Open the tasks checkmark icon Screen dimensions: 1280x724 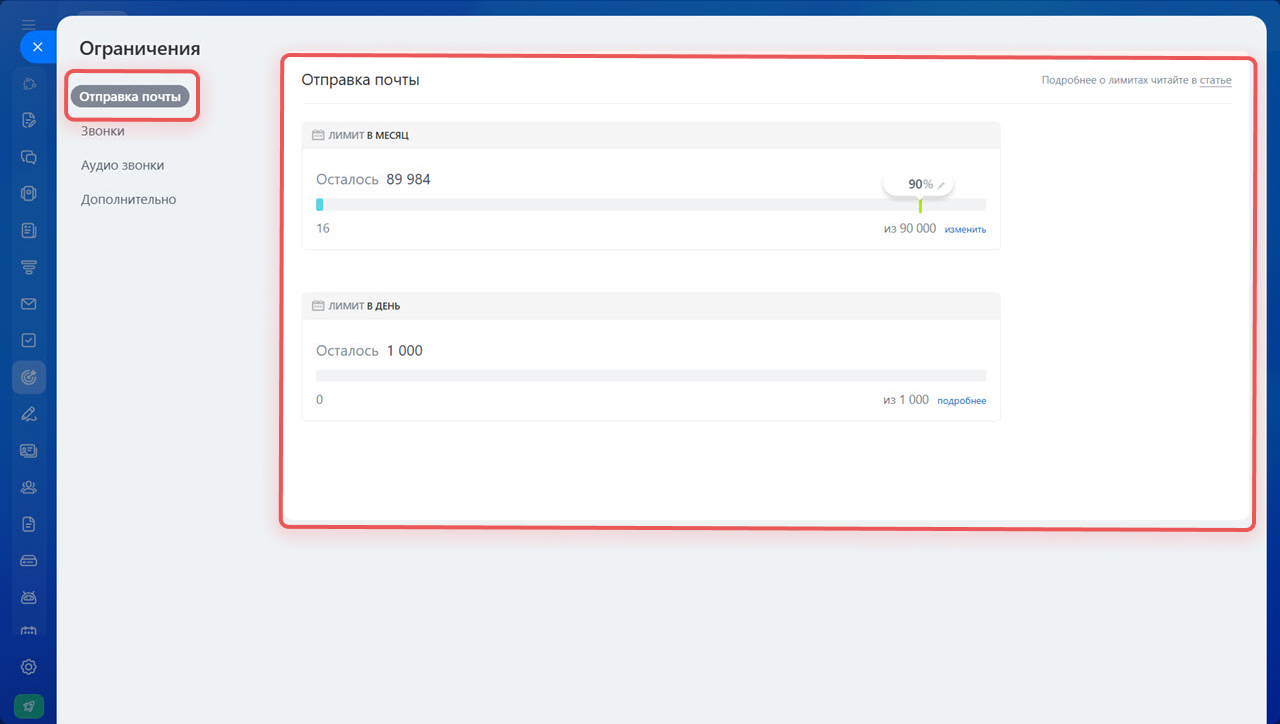(x=28, y=340)
